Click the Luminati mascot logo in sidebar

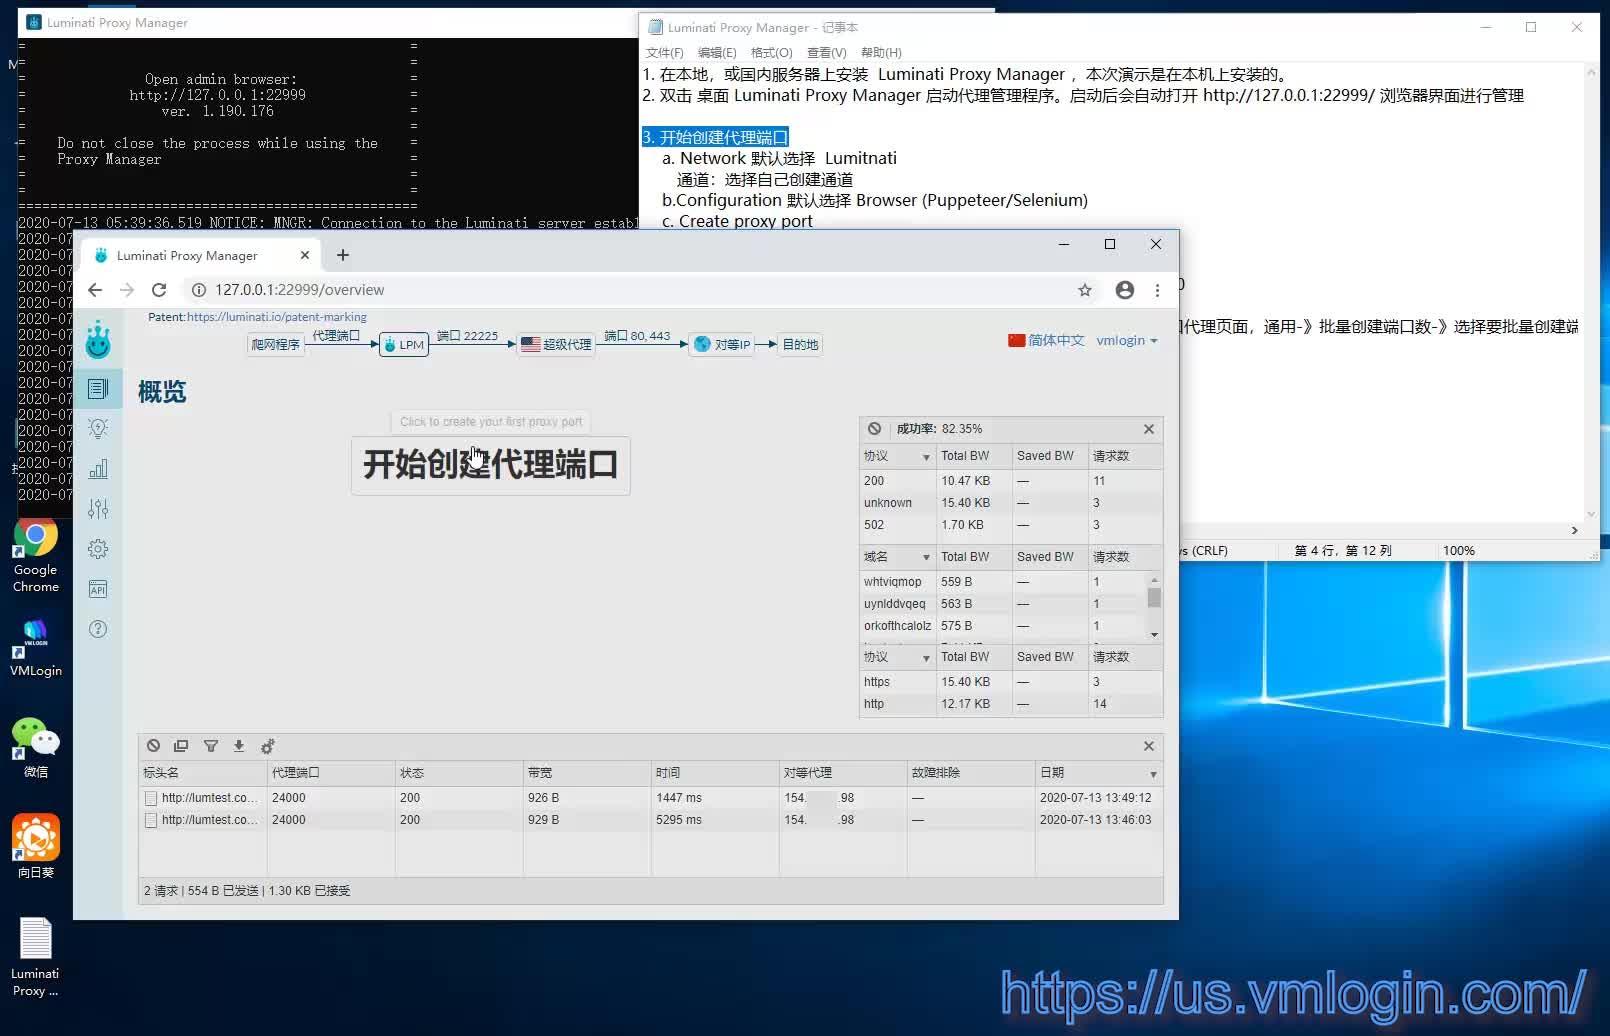[x=98, y=340]
